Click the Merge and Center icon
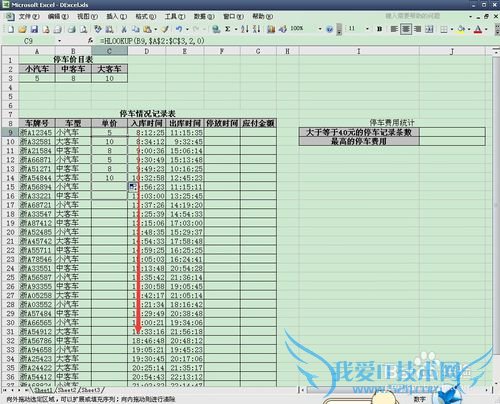 coord(429,29)
